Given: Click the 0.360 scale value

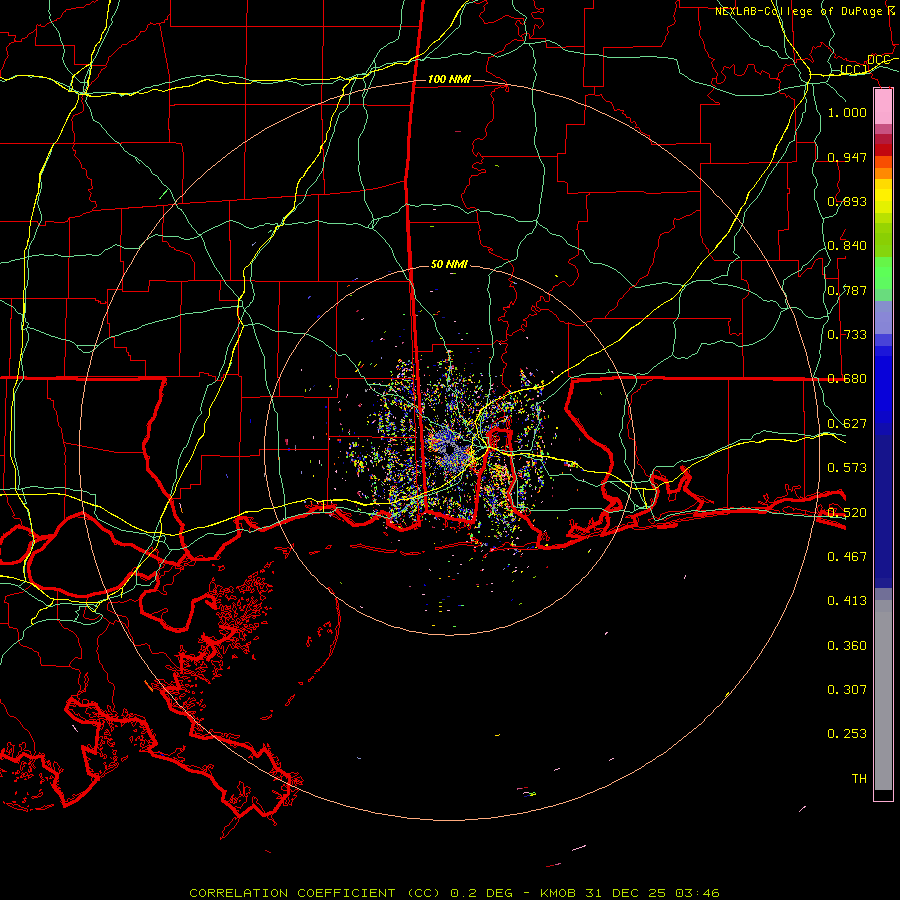Looking at the screenshot, I should tap(847, 645).
